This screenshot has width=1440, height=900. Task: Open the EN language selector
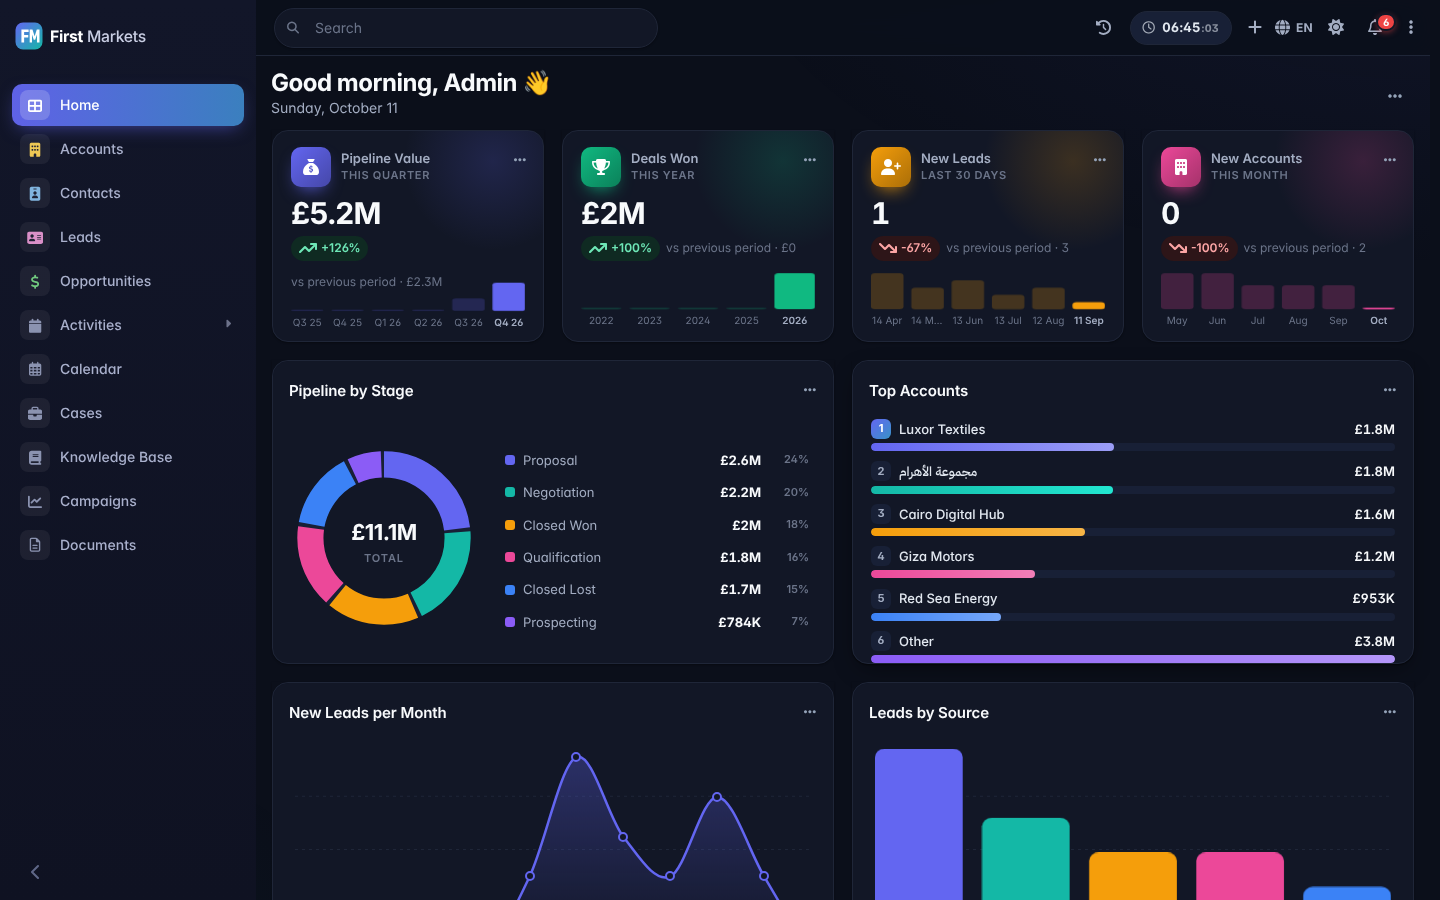(x=1294, y=28)
